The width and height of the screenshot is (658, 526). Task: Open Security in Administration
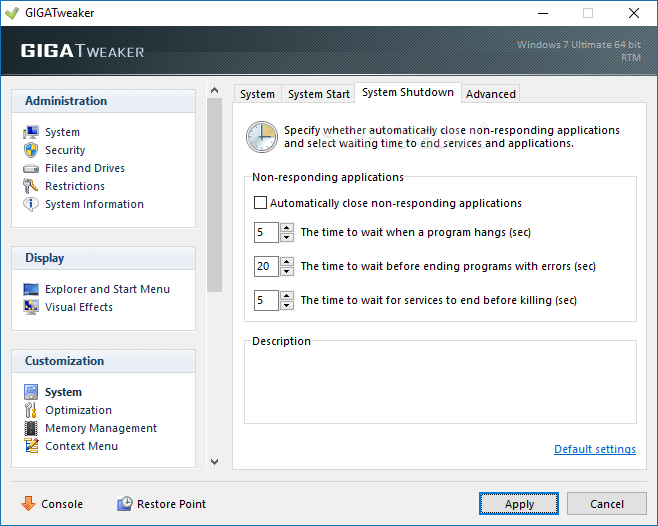[x=65, y=150]
